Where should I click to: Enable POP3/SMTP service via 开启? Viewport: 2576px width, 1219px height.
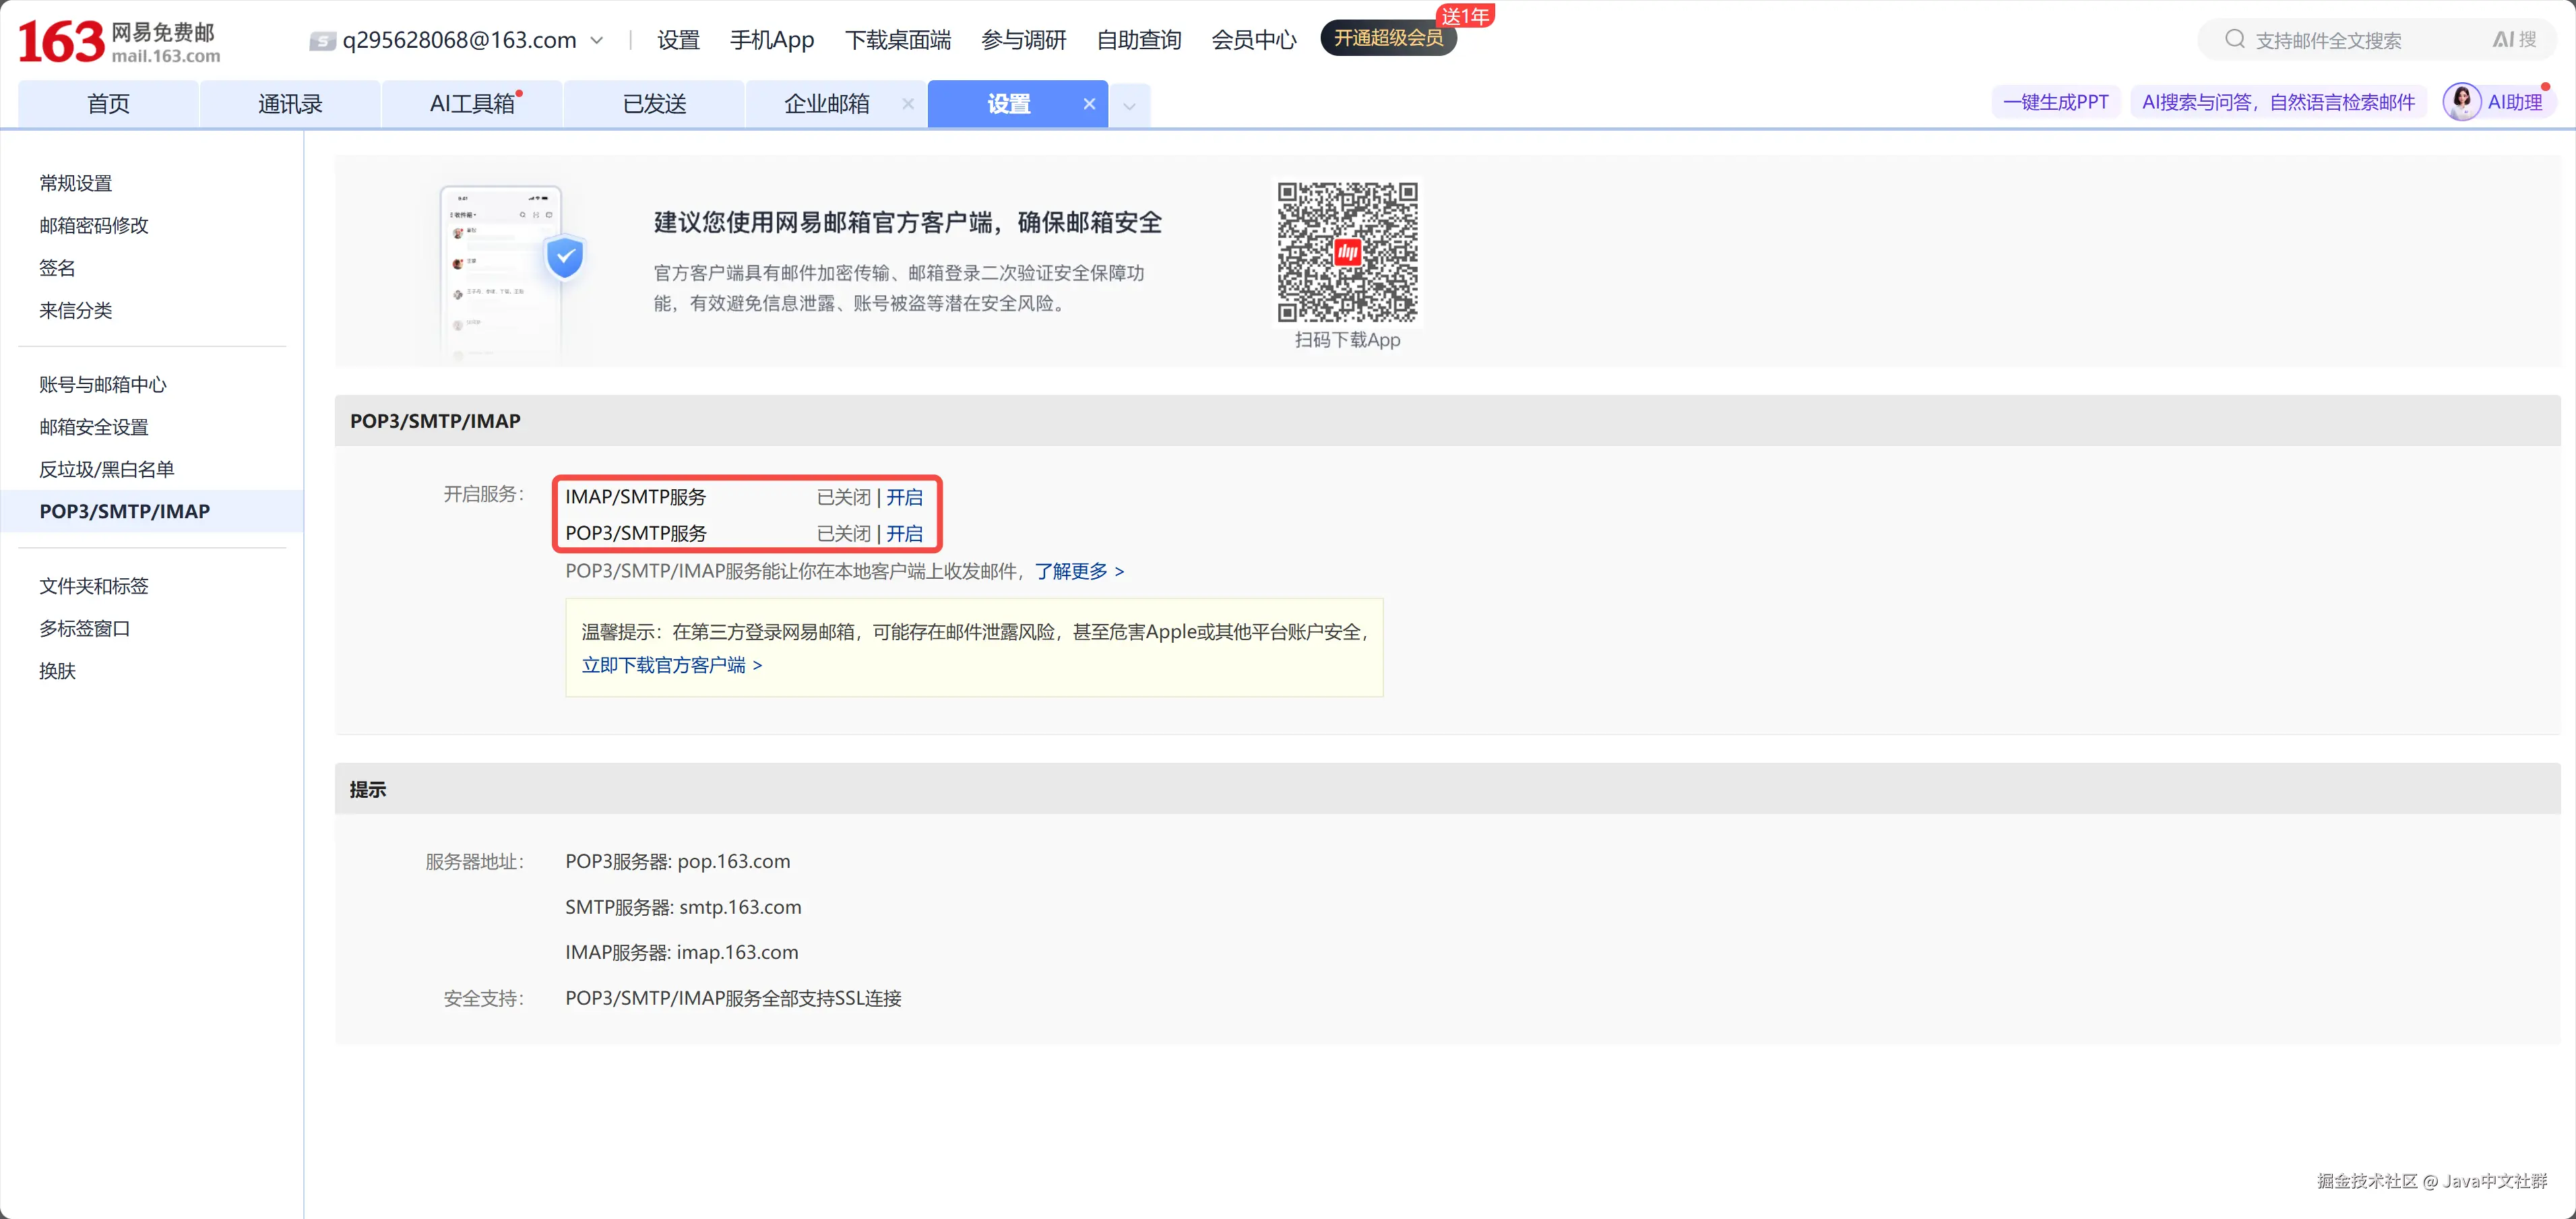904,534
